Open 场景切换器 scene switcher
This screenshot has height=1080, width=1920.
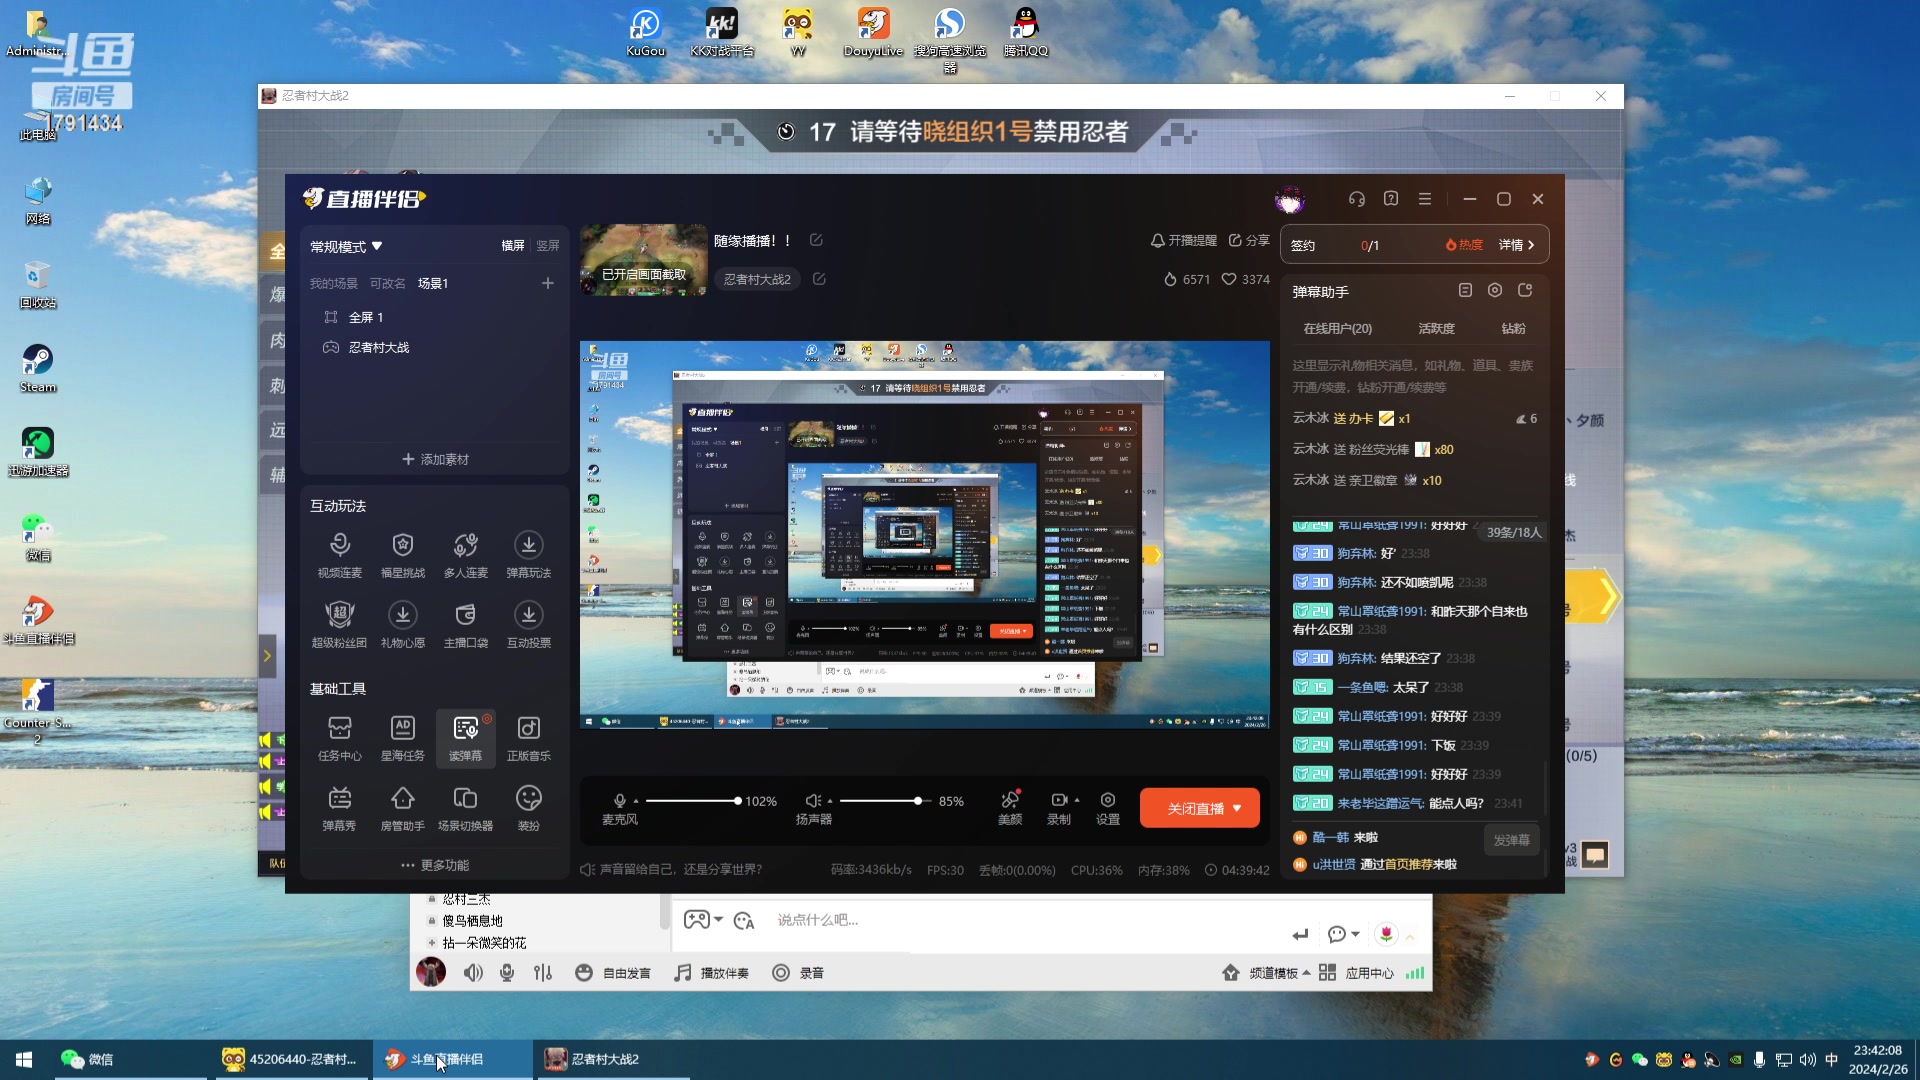tap(466, 809)
